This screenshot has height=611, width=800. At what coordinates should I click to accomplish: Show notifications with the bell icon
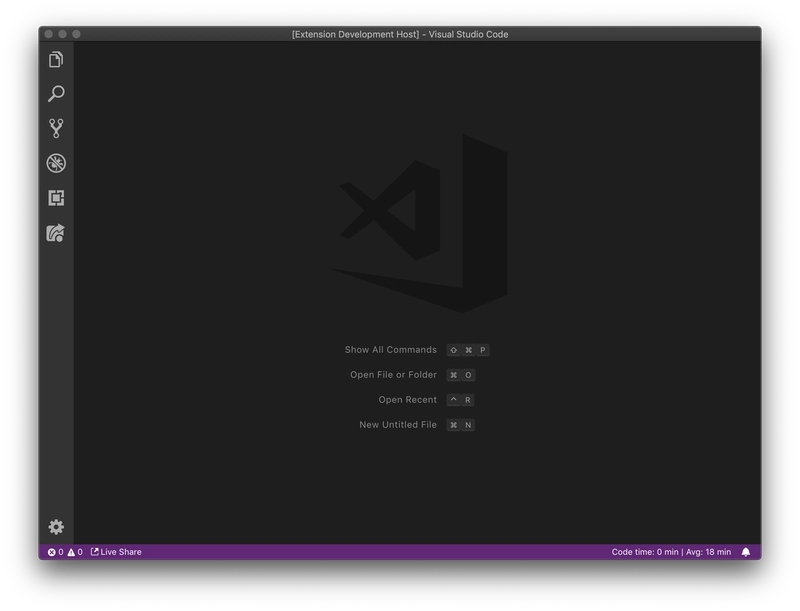pyautogui.click(x=746, y=552)
